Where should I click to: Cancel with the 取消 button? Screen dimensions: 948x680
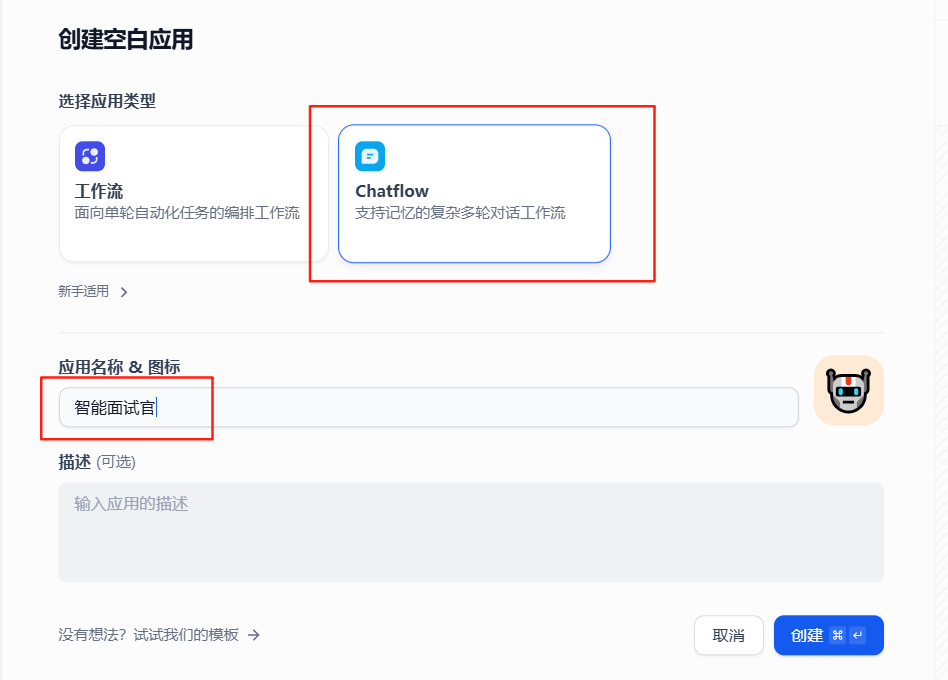point(729,635)
